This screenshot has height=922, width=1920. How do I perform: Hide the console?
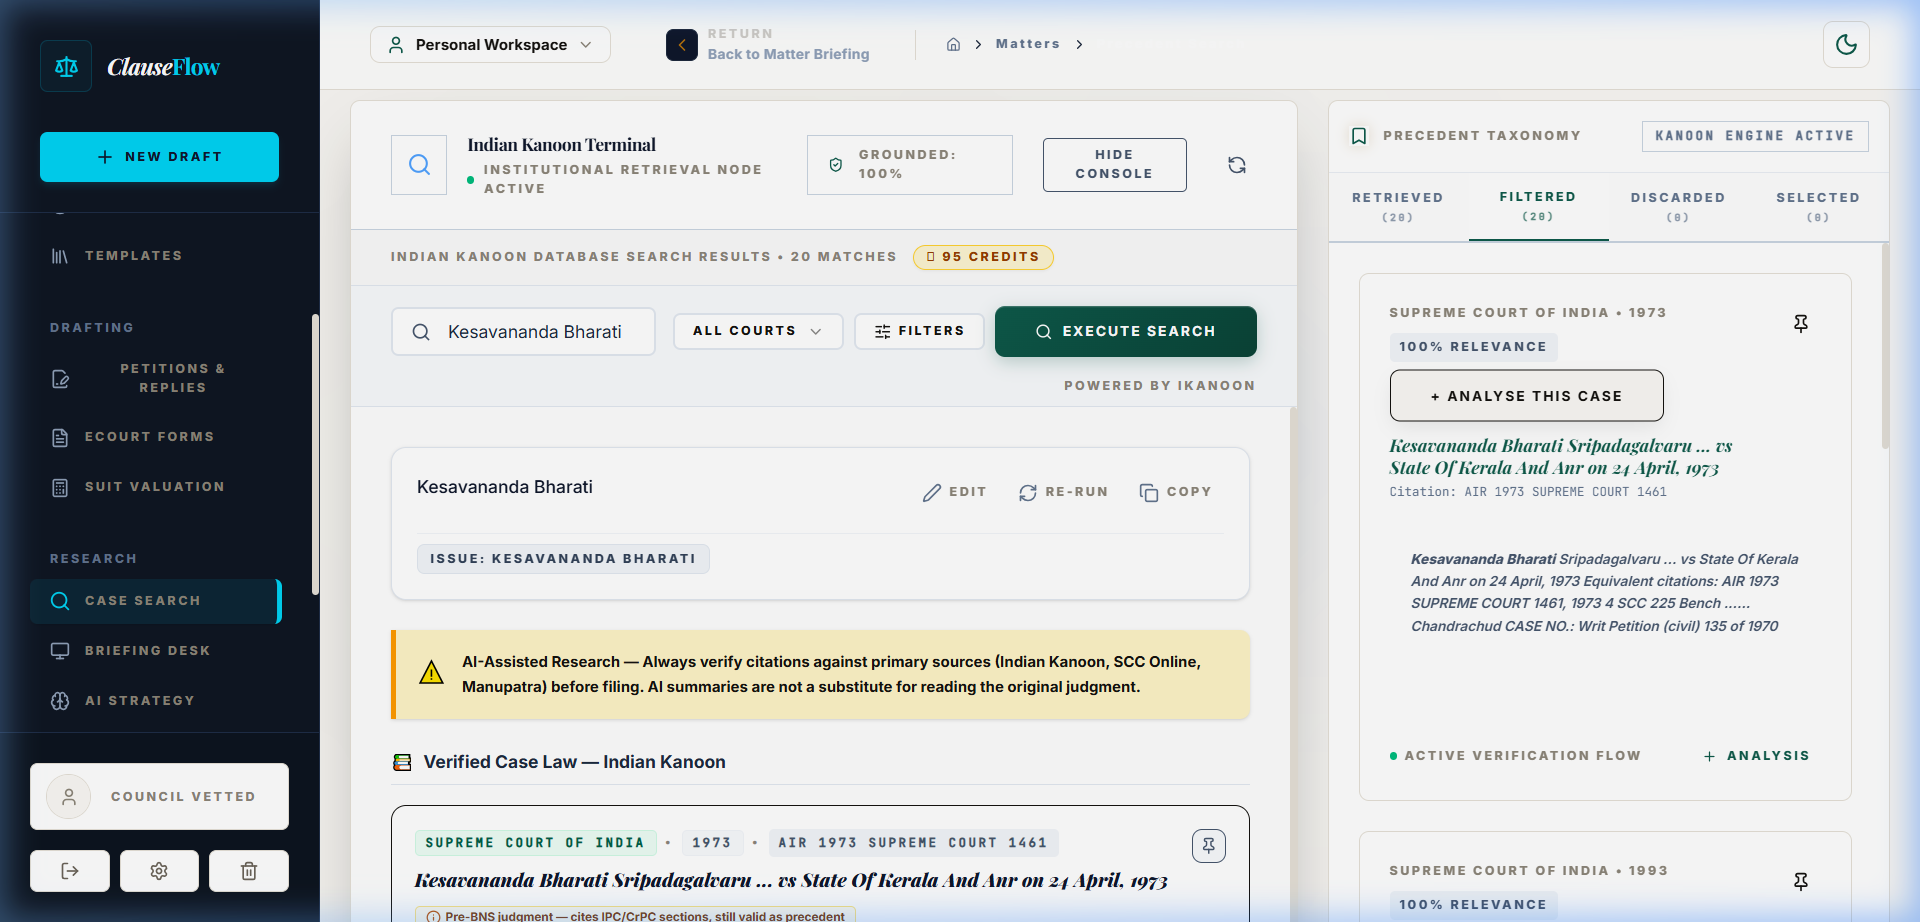1114,165
